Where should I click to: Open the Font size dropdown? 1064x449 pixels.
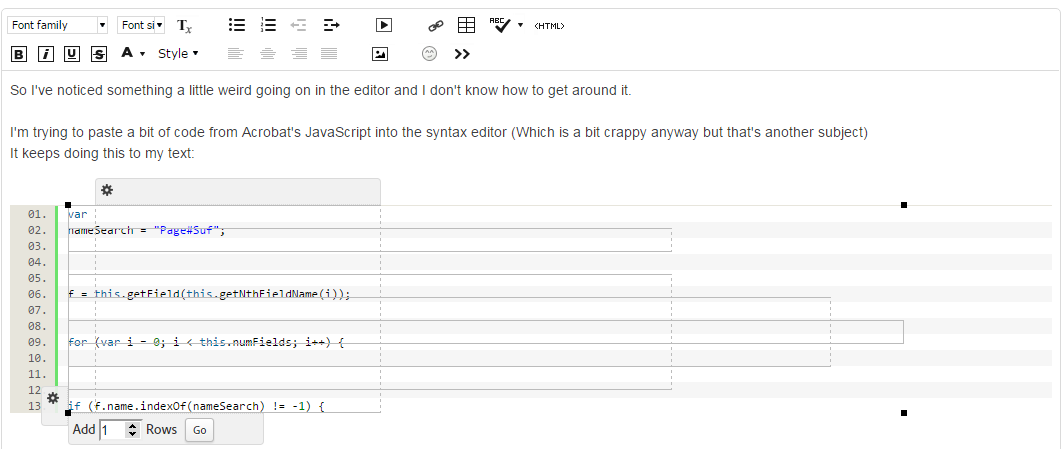point(141,25)
